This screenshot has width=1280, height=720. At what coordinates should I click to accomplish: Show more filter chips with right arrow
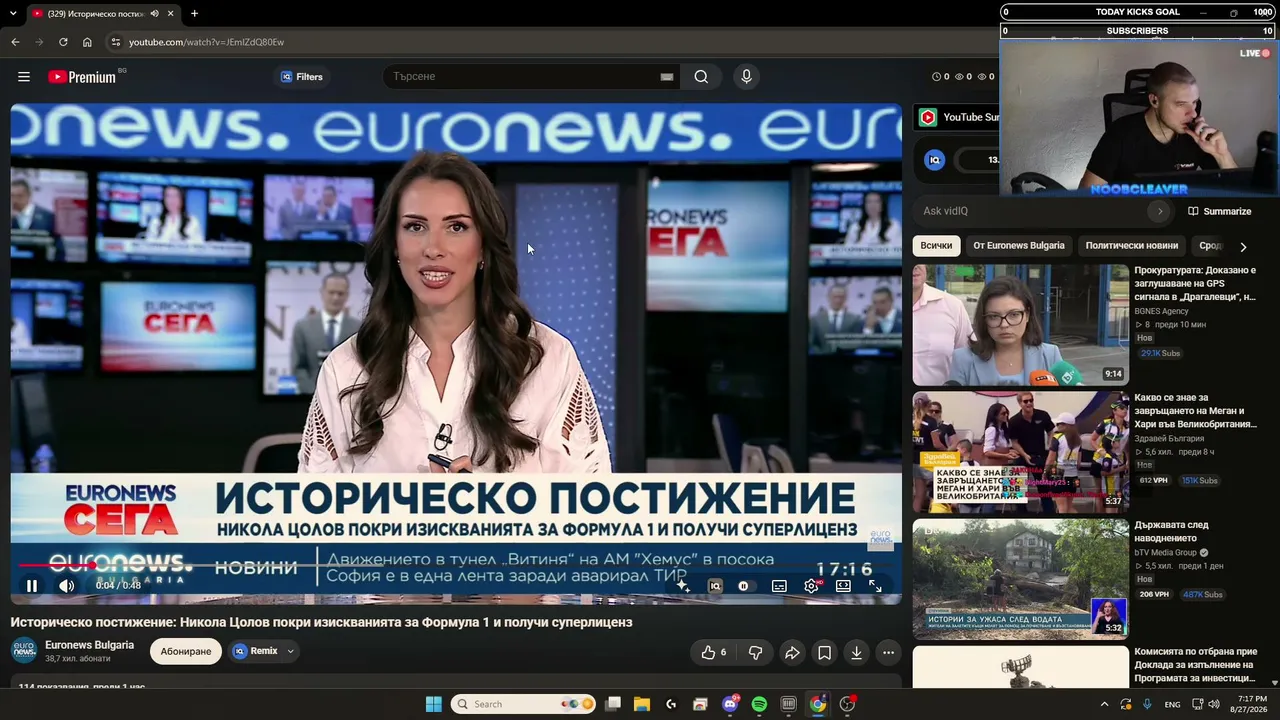click(1243, 247)
